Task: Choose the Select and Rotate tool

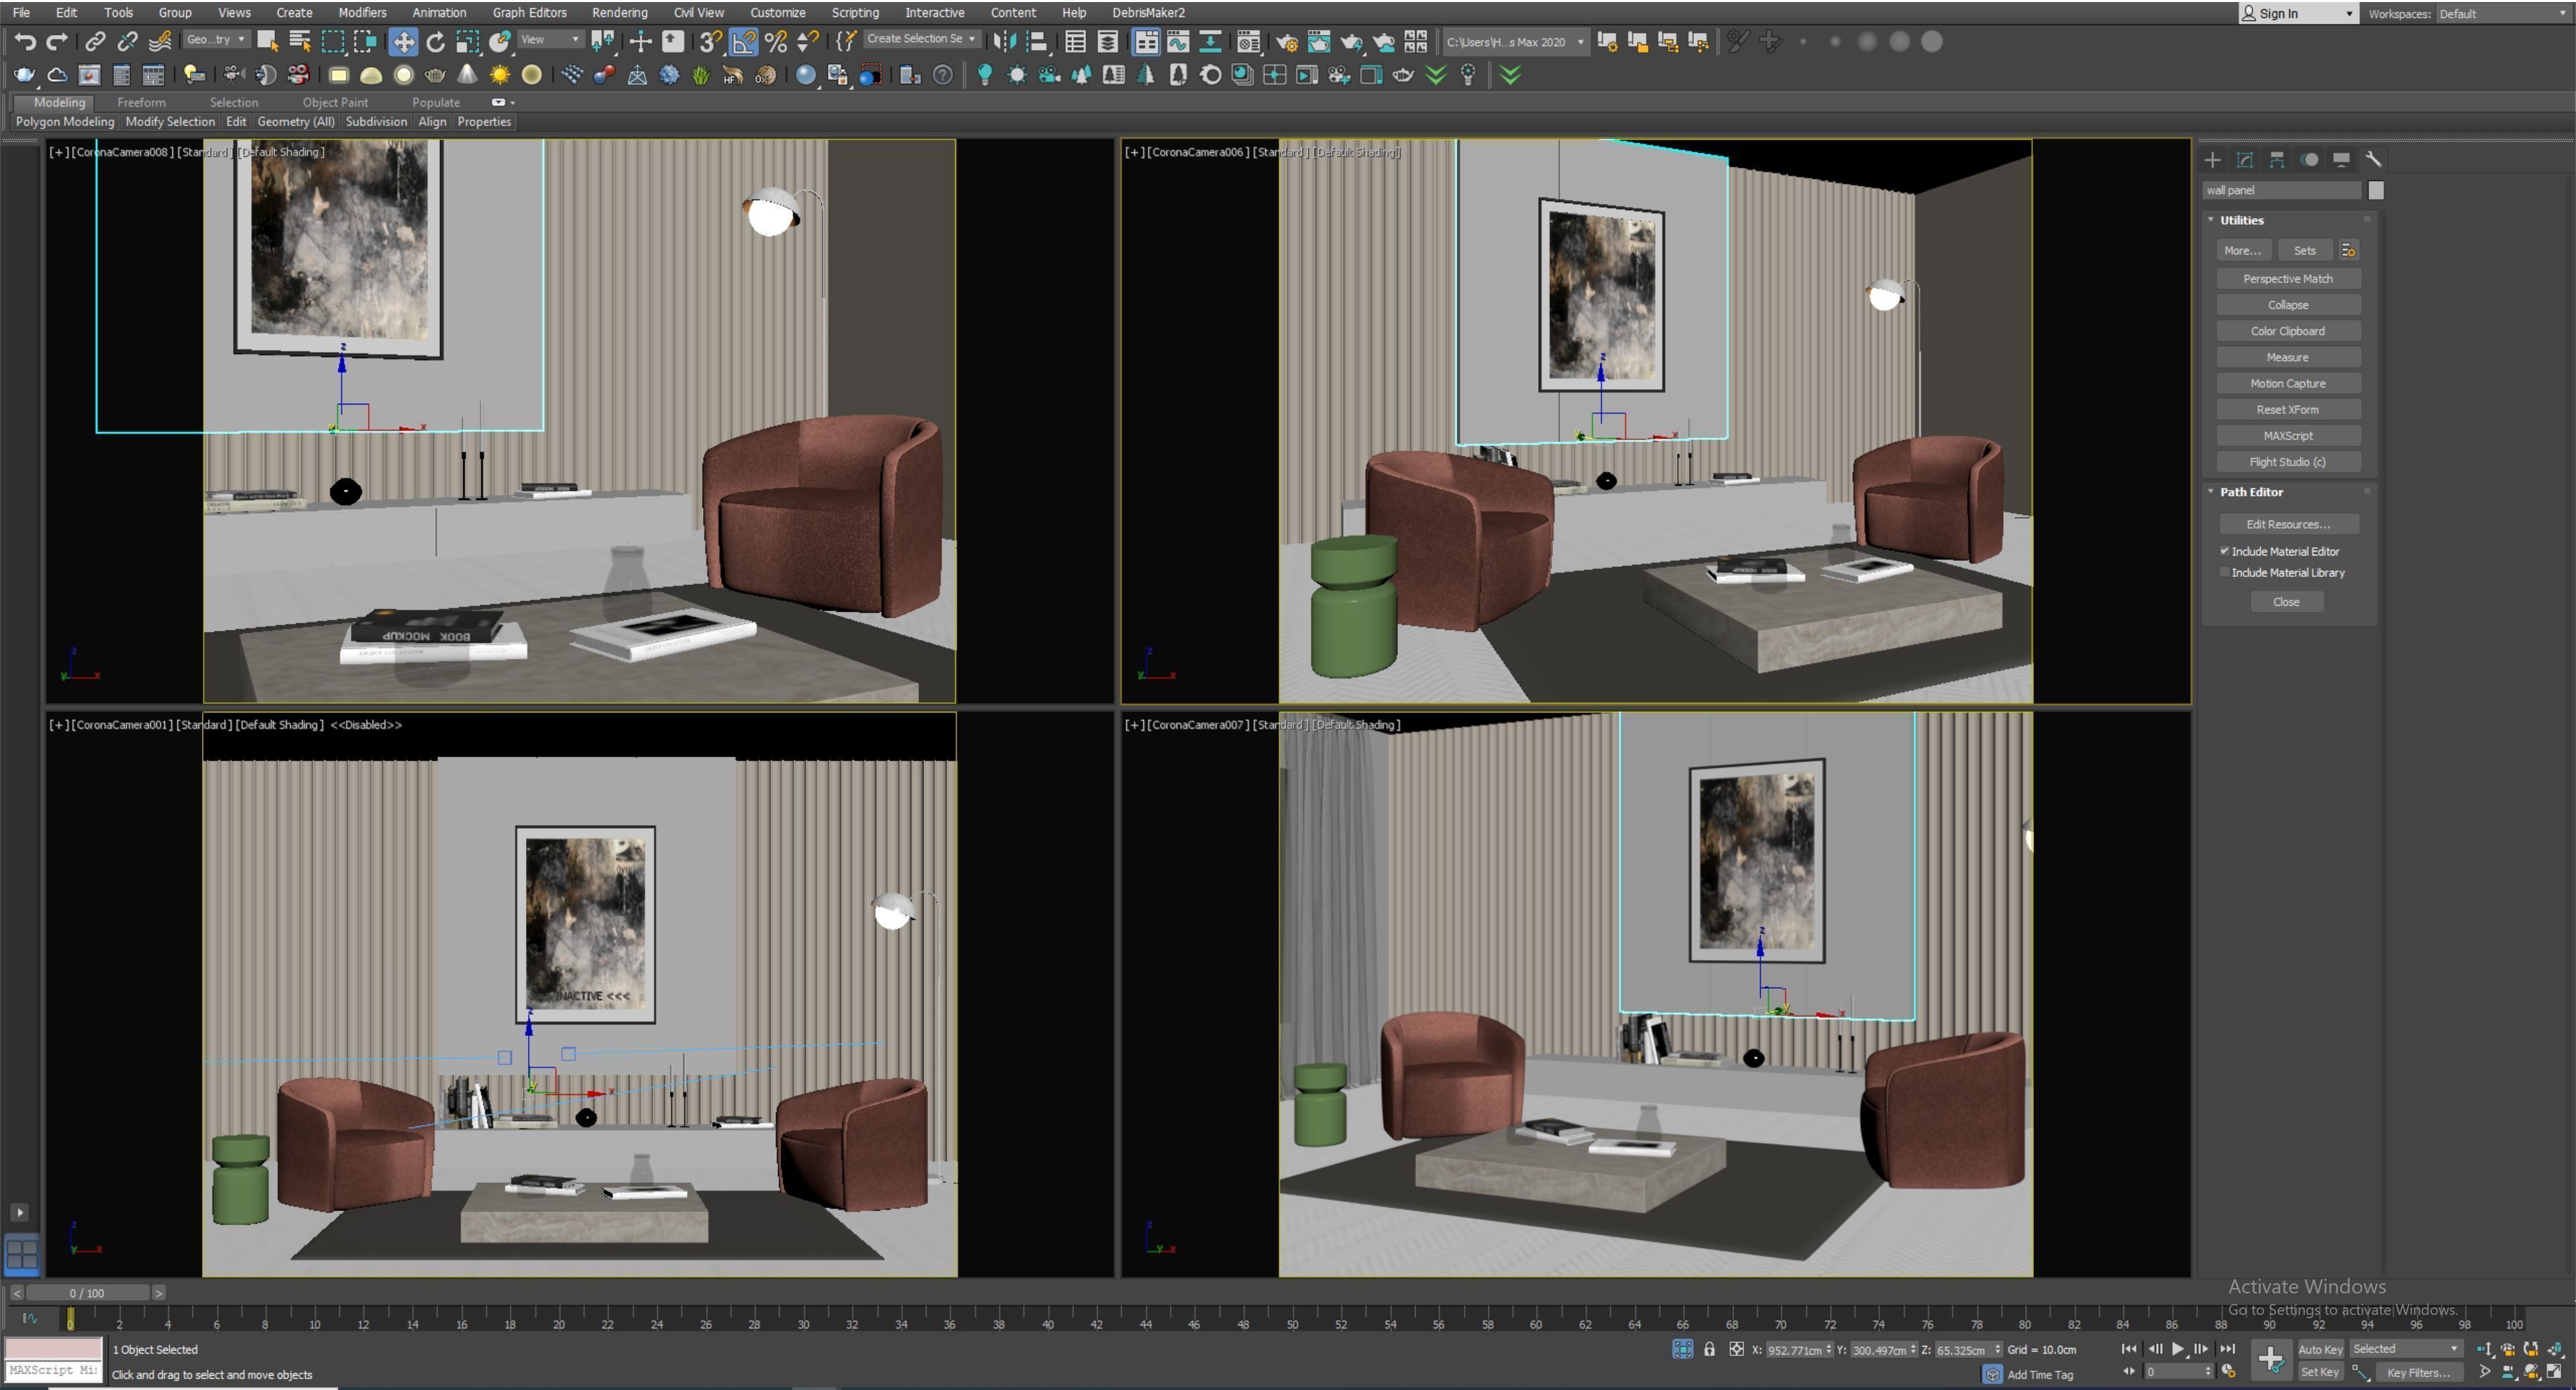Action: coord(435,41)
